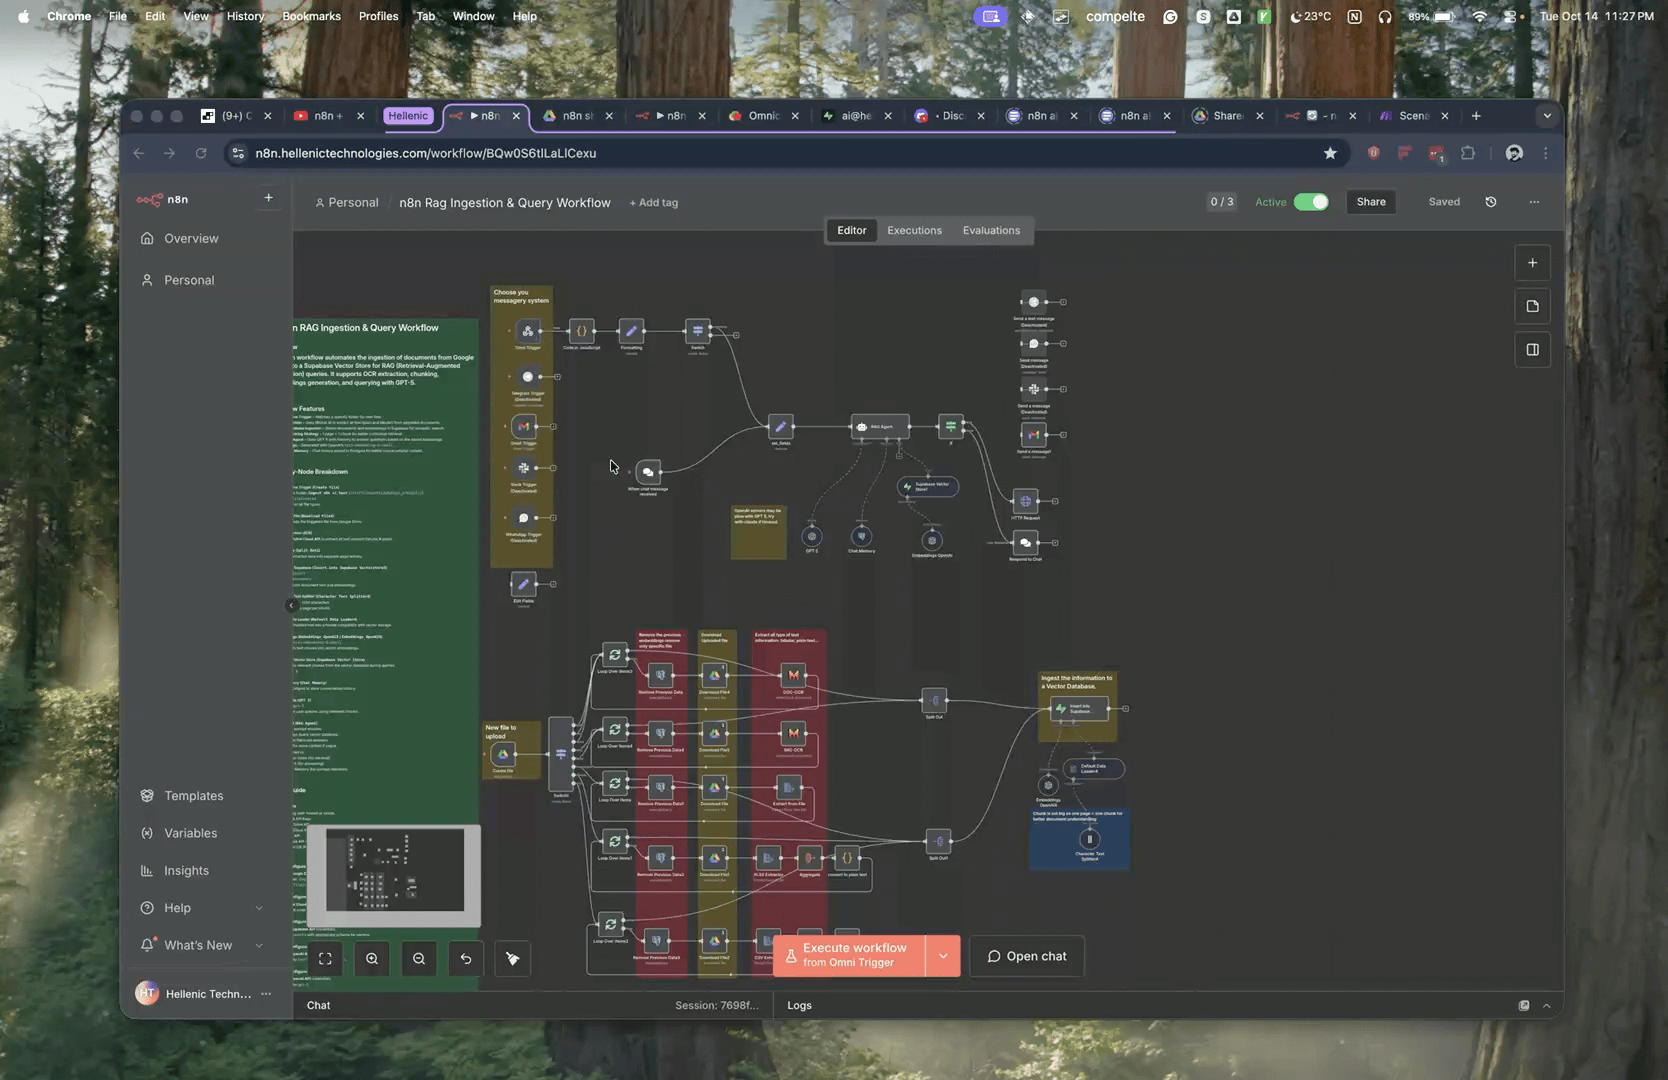Image resolution: width=1668 pixels, height=1080 pixels.
Task: Select the Supabase Vector Store node
Action: coord(928,487)
